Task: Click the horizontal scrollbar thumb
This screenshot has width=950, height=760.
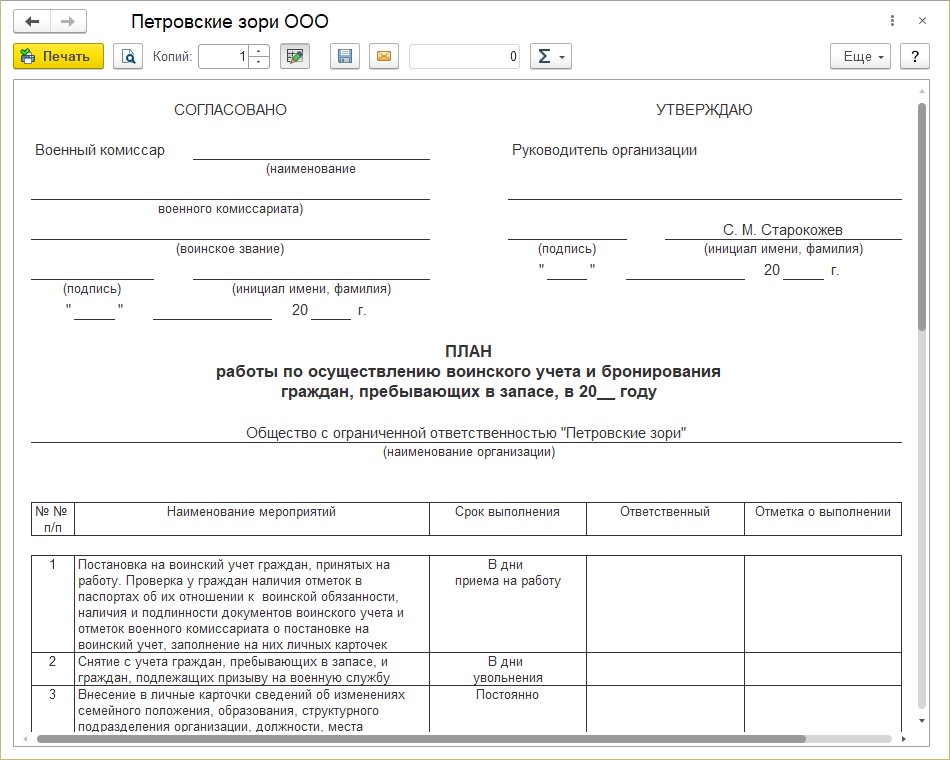Action: [422, 739]
